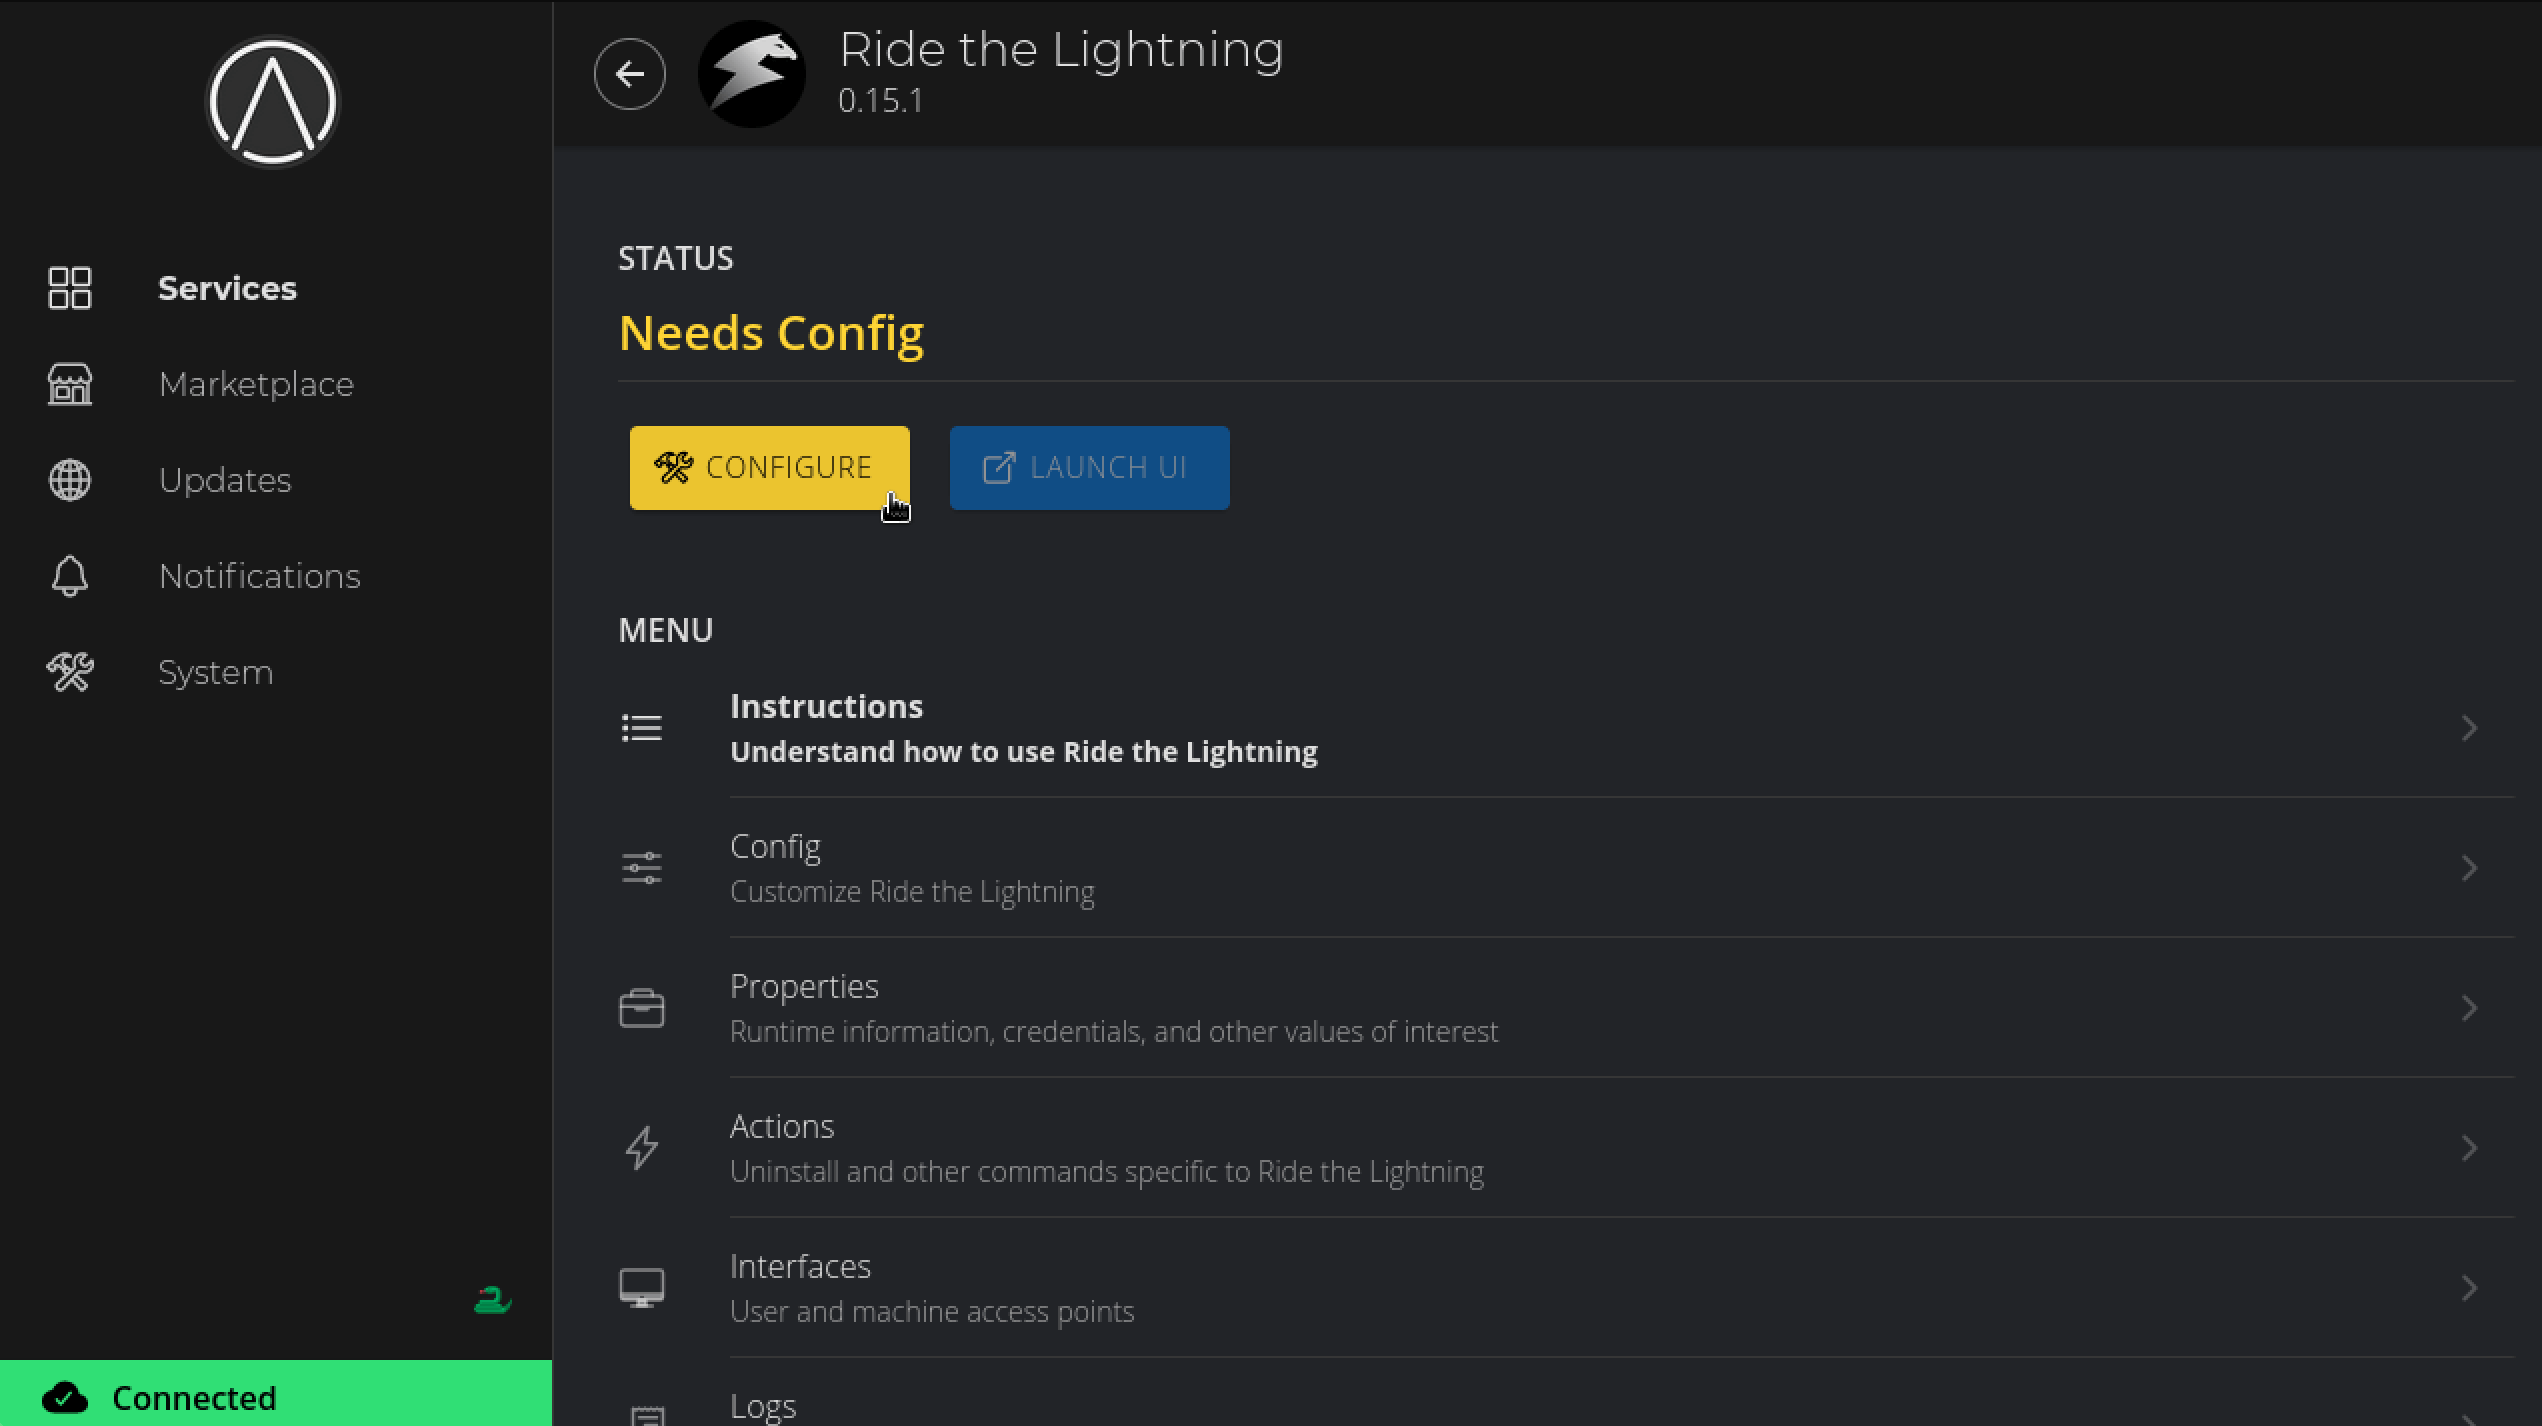The height and width of the screenshot is (1426, 2542).
Task: Expand the Actions row chevron
Action: 2471,1147
